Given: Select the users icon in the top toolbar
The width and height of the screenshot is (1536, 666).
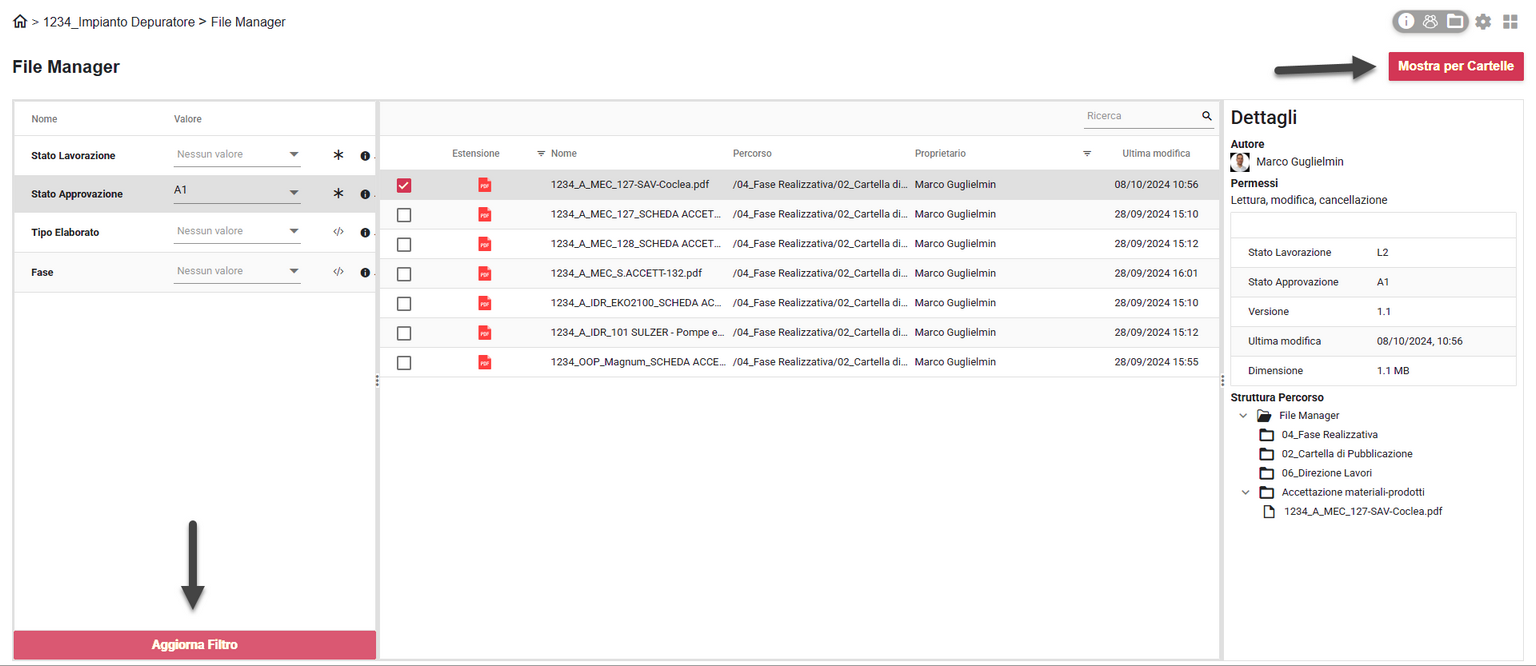Looking at the screenshot, I should 1431,20.
